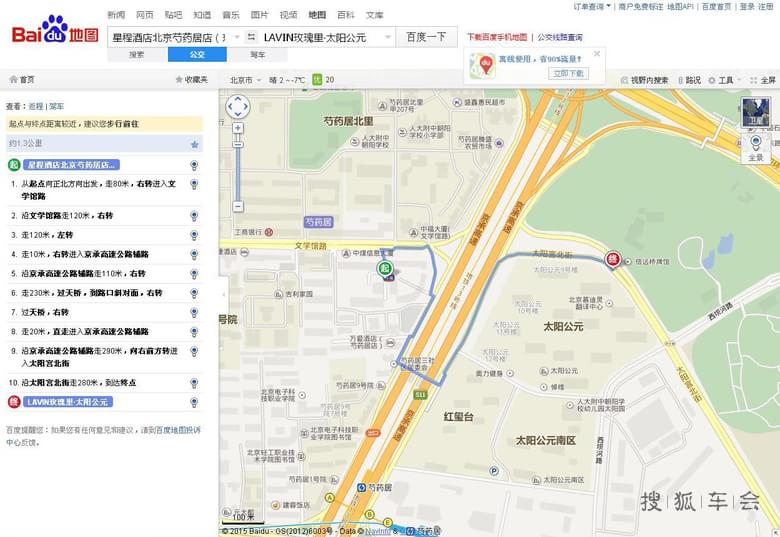Viewport: 780px width, 537px height.
Task: Open 视频 in the top navigation
Action: (x=288, y=15)
